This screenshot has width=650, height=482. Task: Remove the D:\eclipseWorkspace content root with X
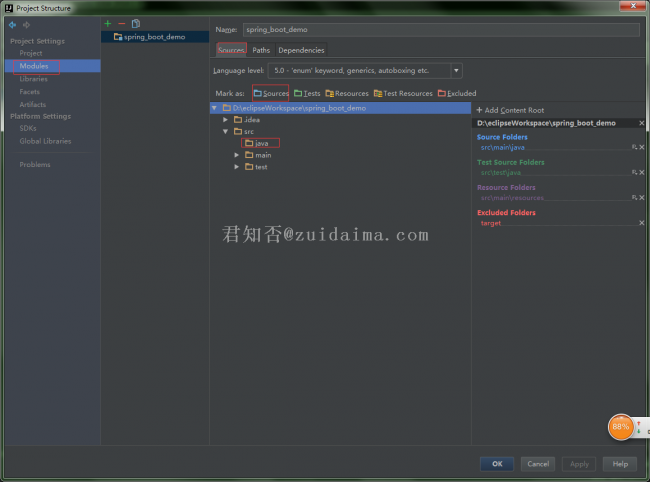click(x=642, y=122)
